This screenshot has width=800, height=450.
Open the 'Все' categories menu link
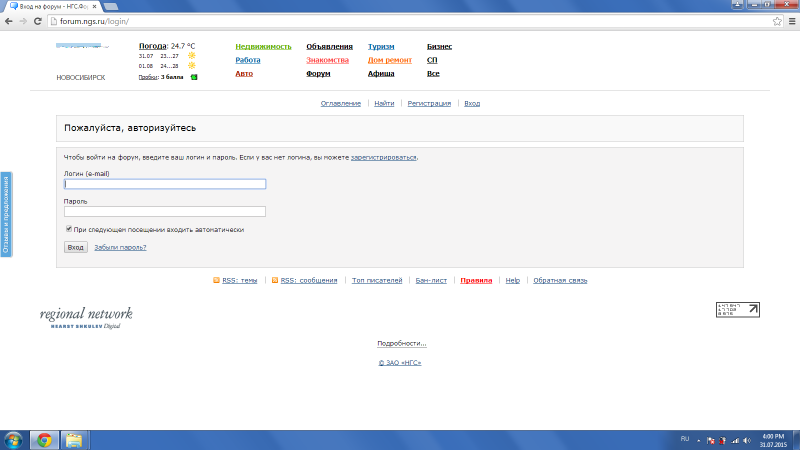point(432,74)
